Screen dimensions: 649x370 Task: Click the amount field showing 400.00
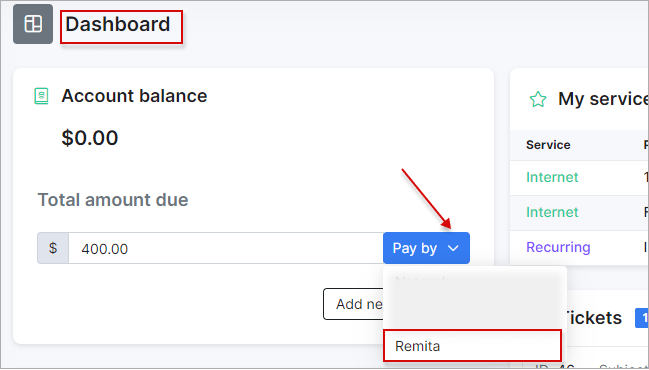tap(226, 248)
